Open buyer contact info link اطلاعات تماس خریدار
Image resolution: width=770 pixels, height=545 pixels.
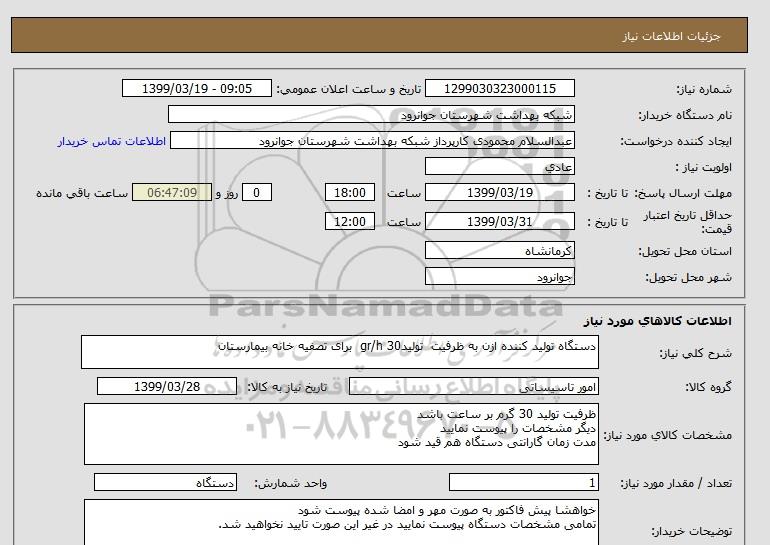point(112,141)
